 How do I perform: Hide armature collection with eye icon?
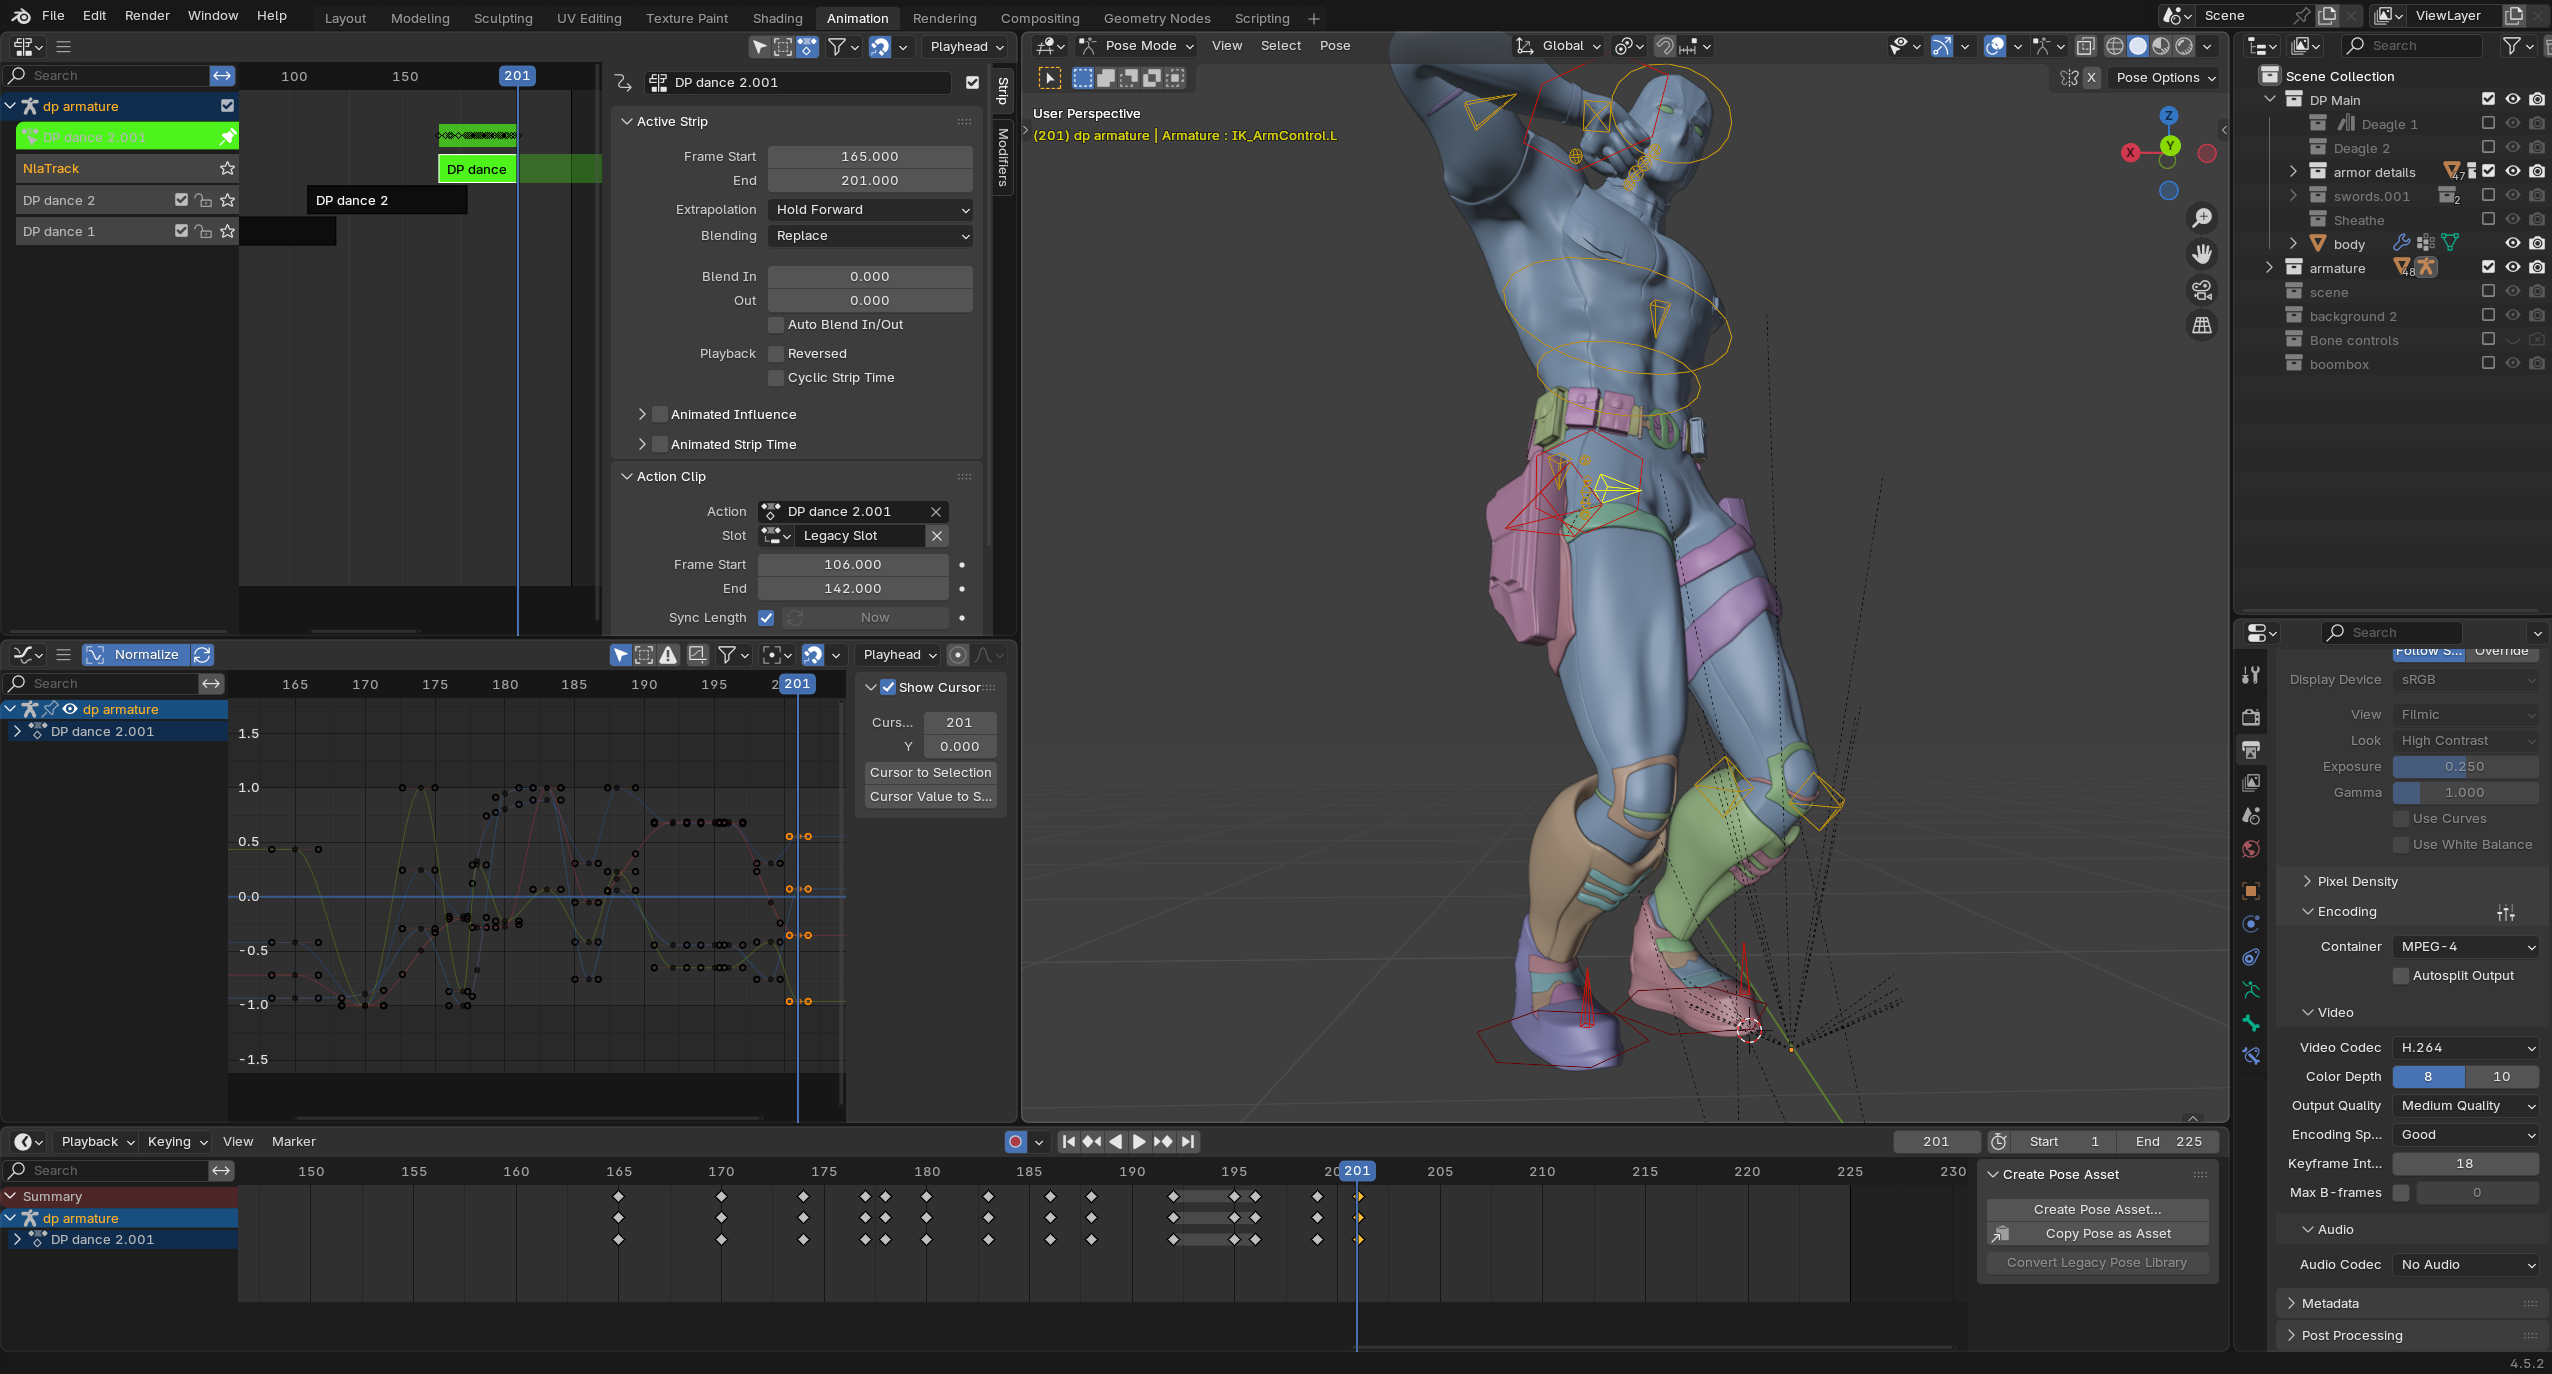(x=2512, y=268)
